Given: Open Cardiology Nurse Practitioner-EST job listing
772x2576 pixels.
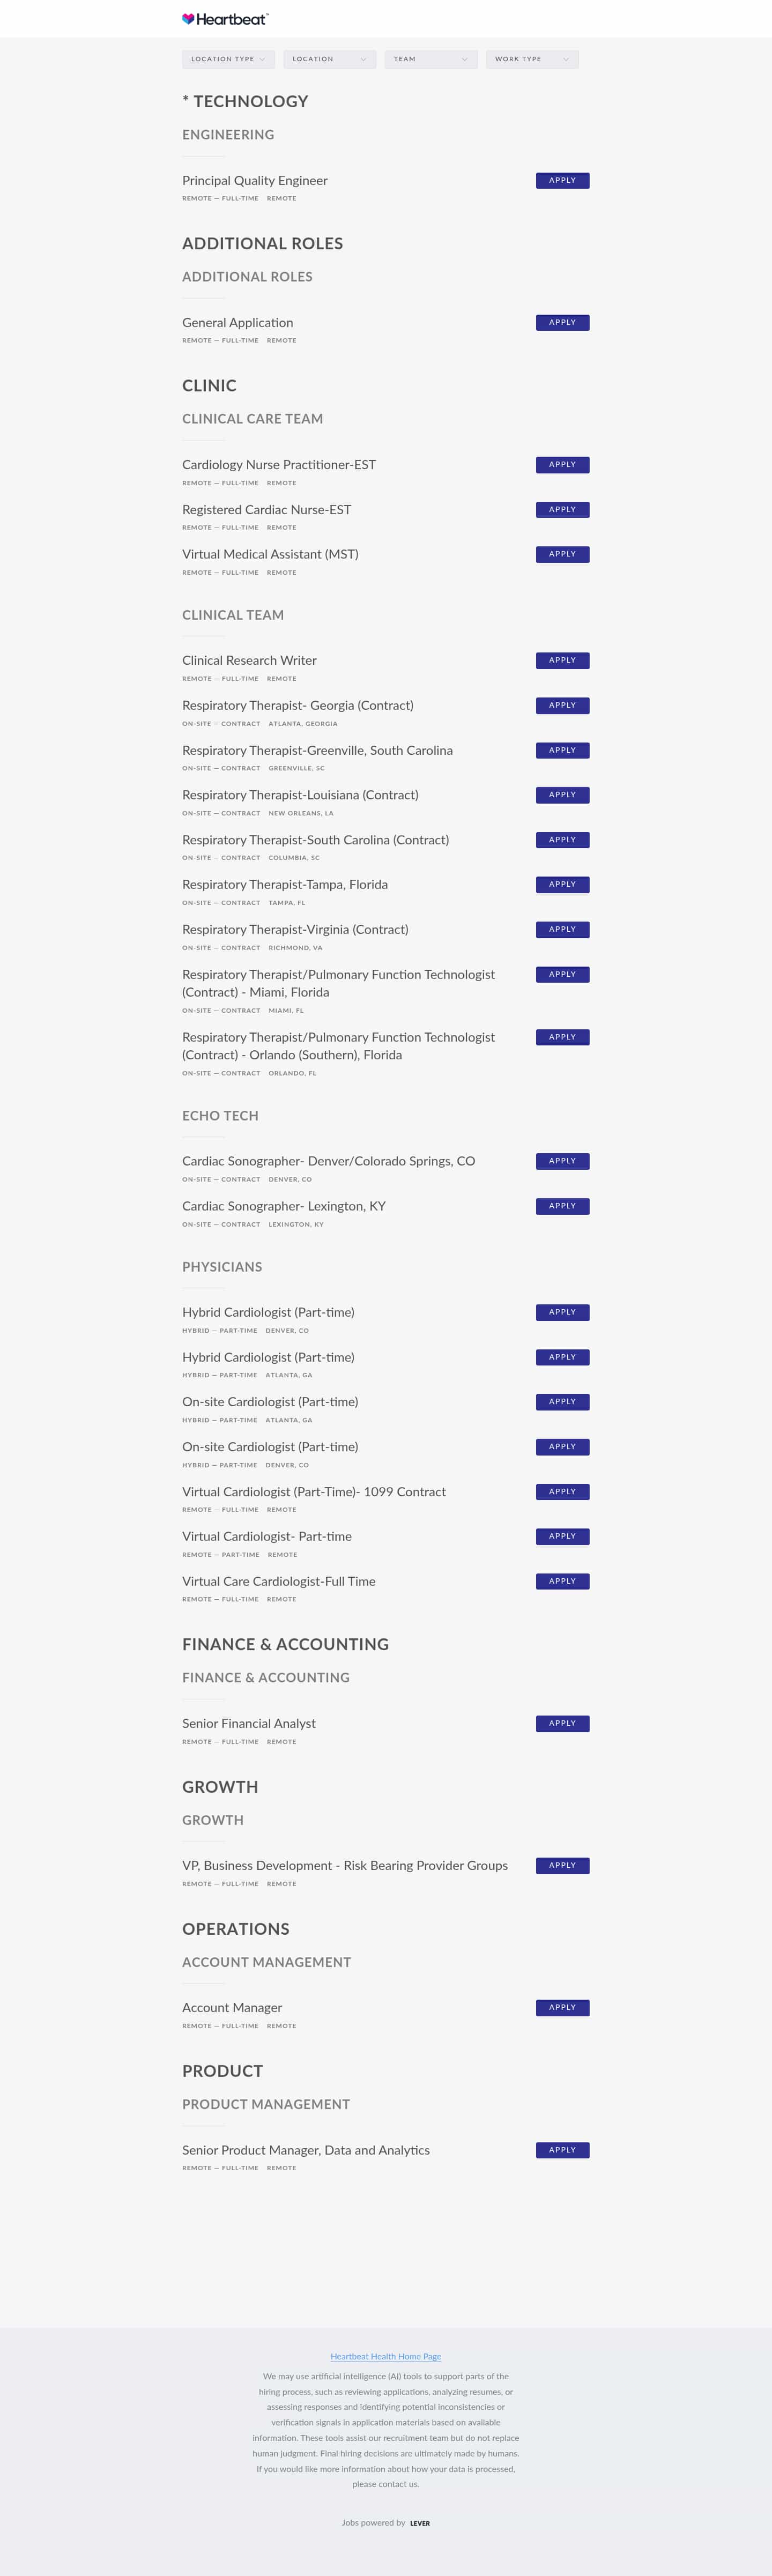Looking at the screenshot, I should click(x=279, y=465).
